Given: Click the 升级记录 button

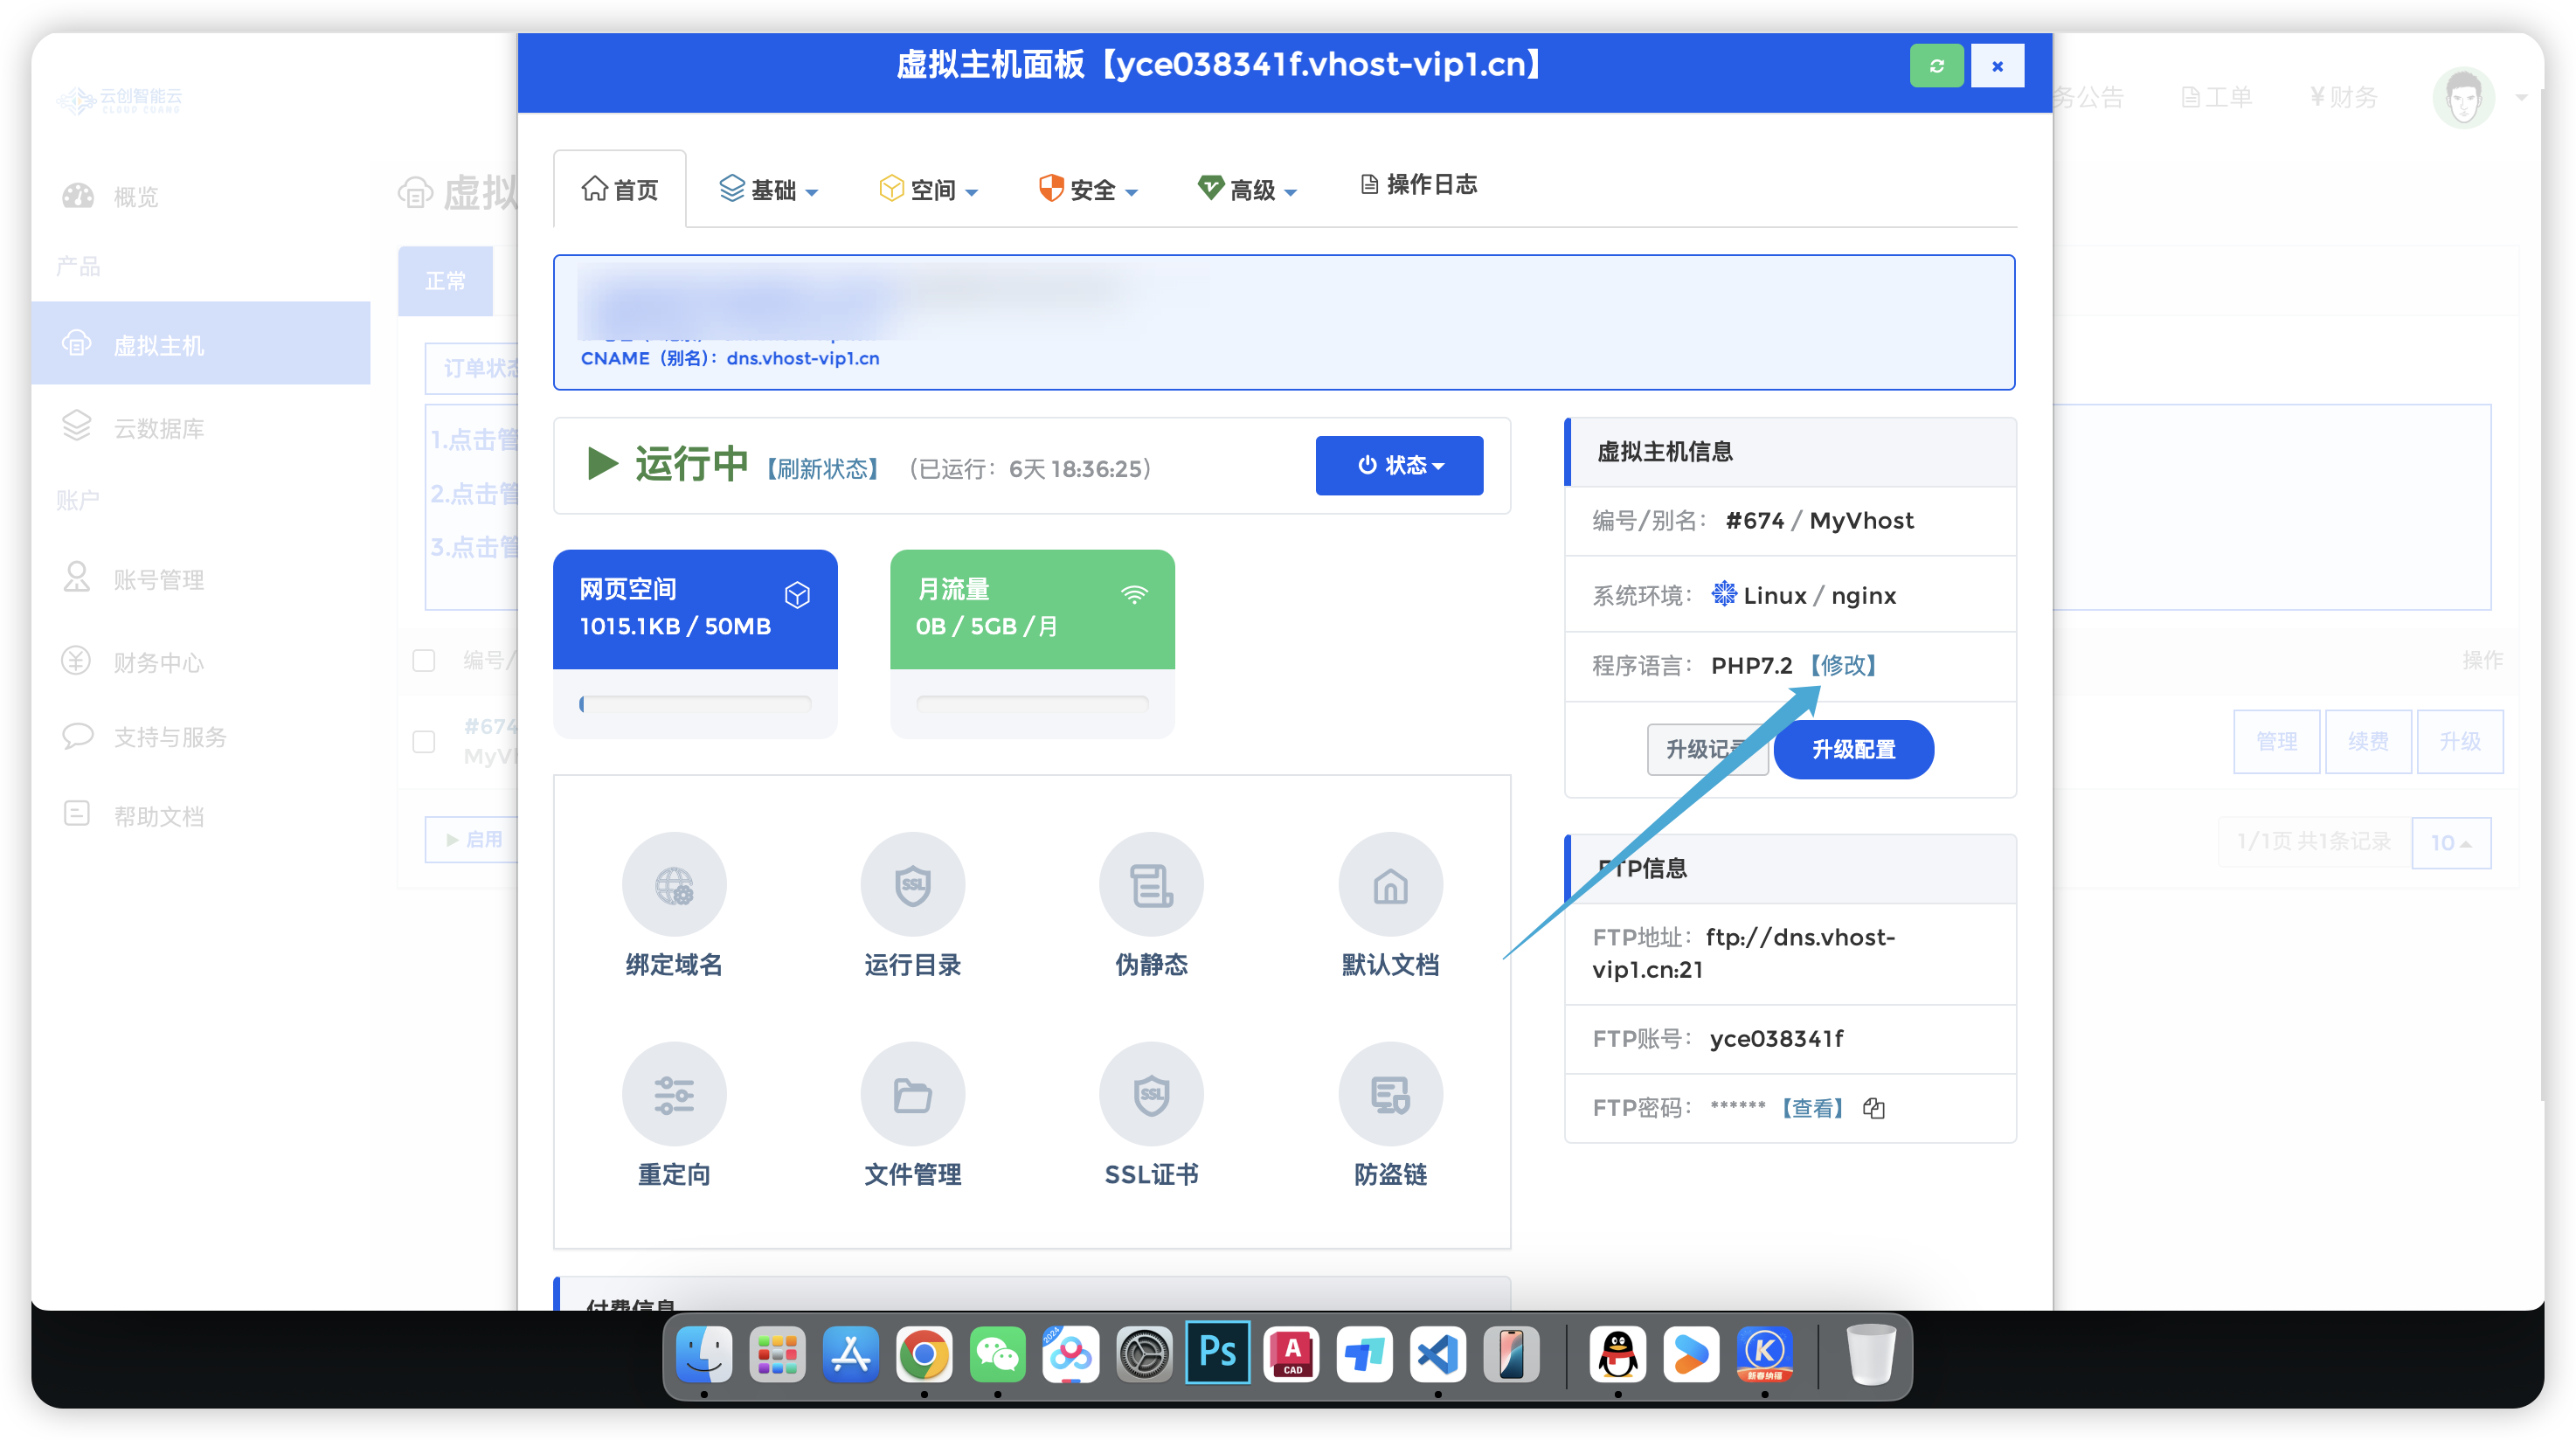Looking at the screenshot, I should coord(1707,749).
